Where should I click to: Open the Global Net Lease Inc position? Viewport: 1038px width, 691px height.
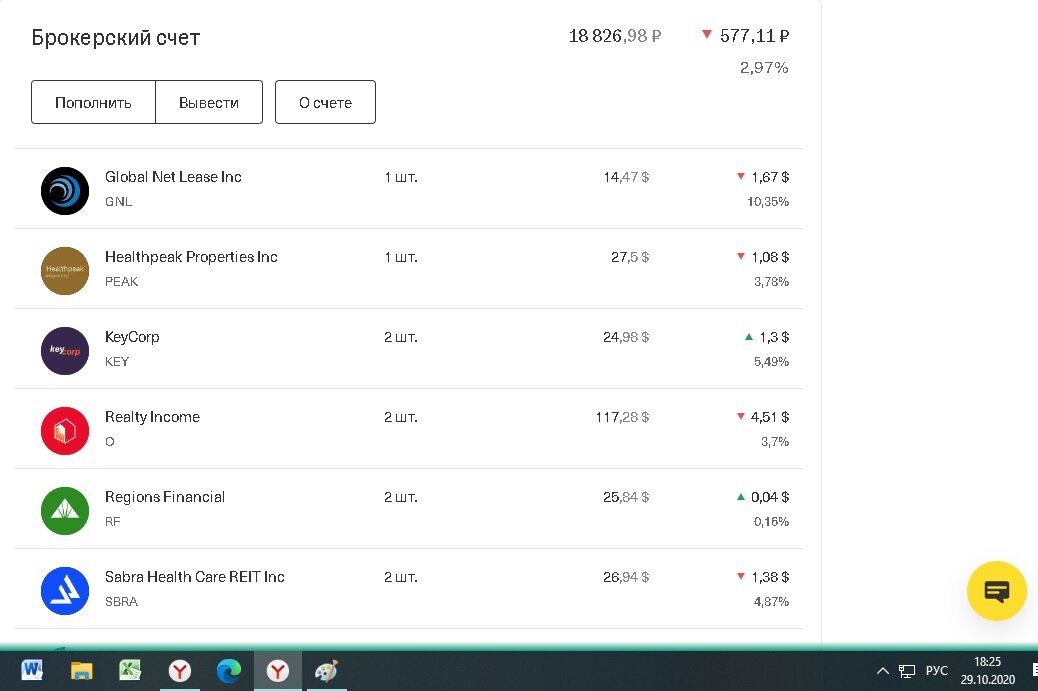pyautogui.click(x=410, y=189)
